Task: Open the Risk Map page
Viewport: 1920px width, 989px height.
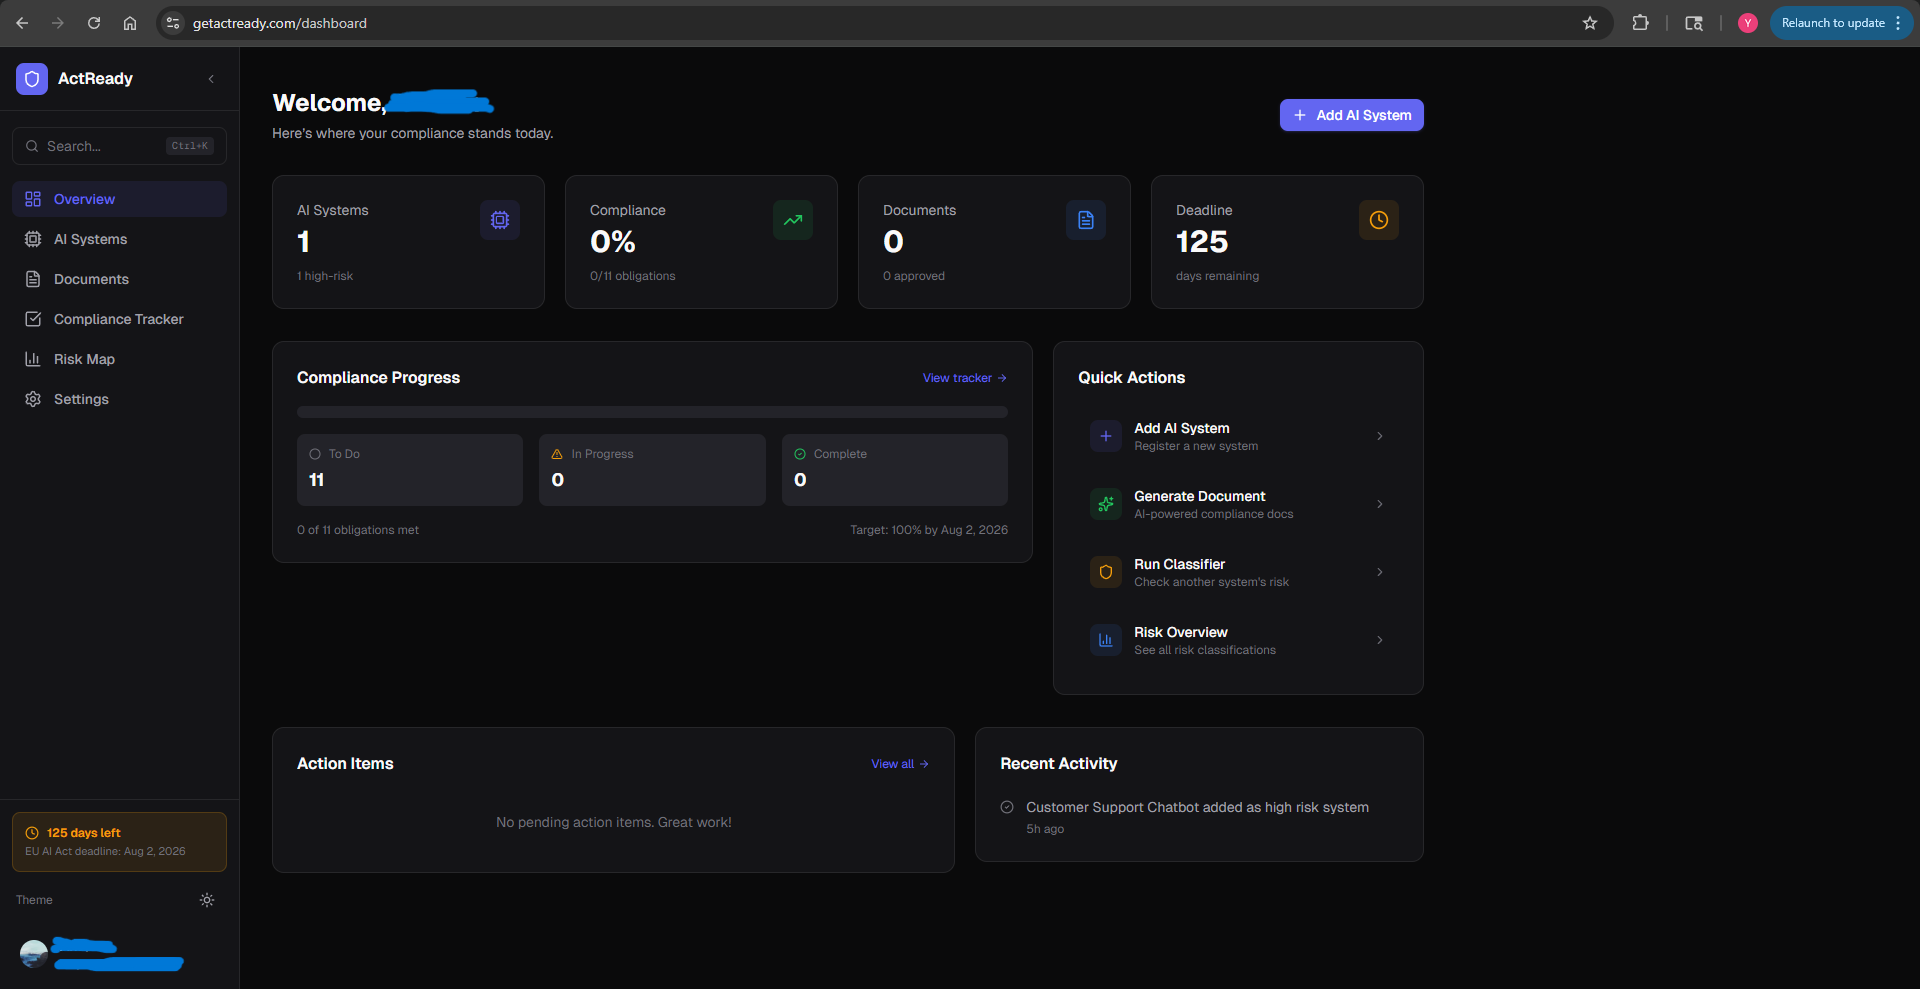Action: (119, 359)
